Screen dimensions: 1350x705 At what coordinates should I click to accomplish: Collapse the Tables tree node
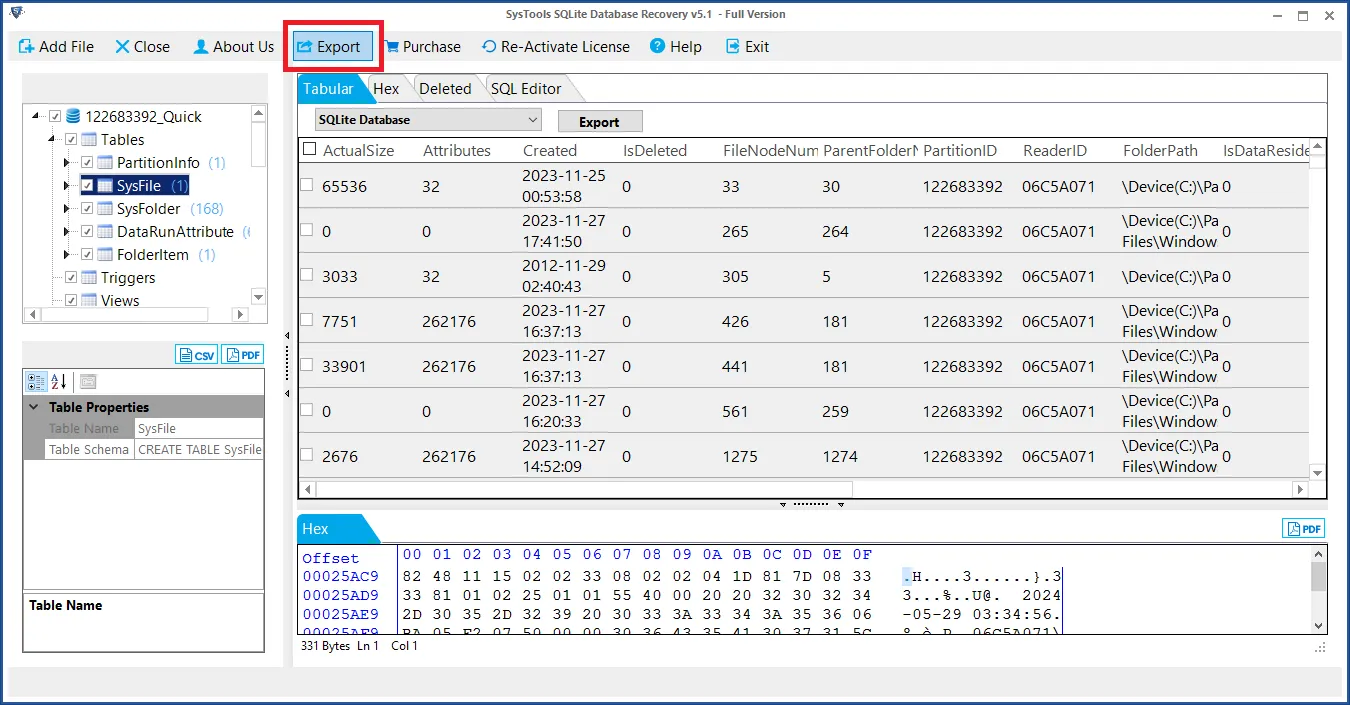52,139
